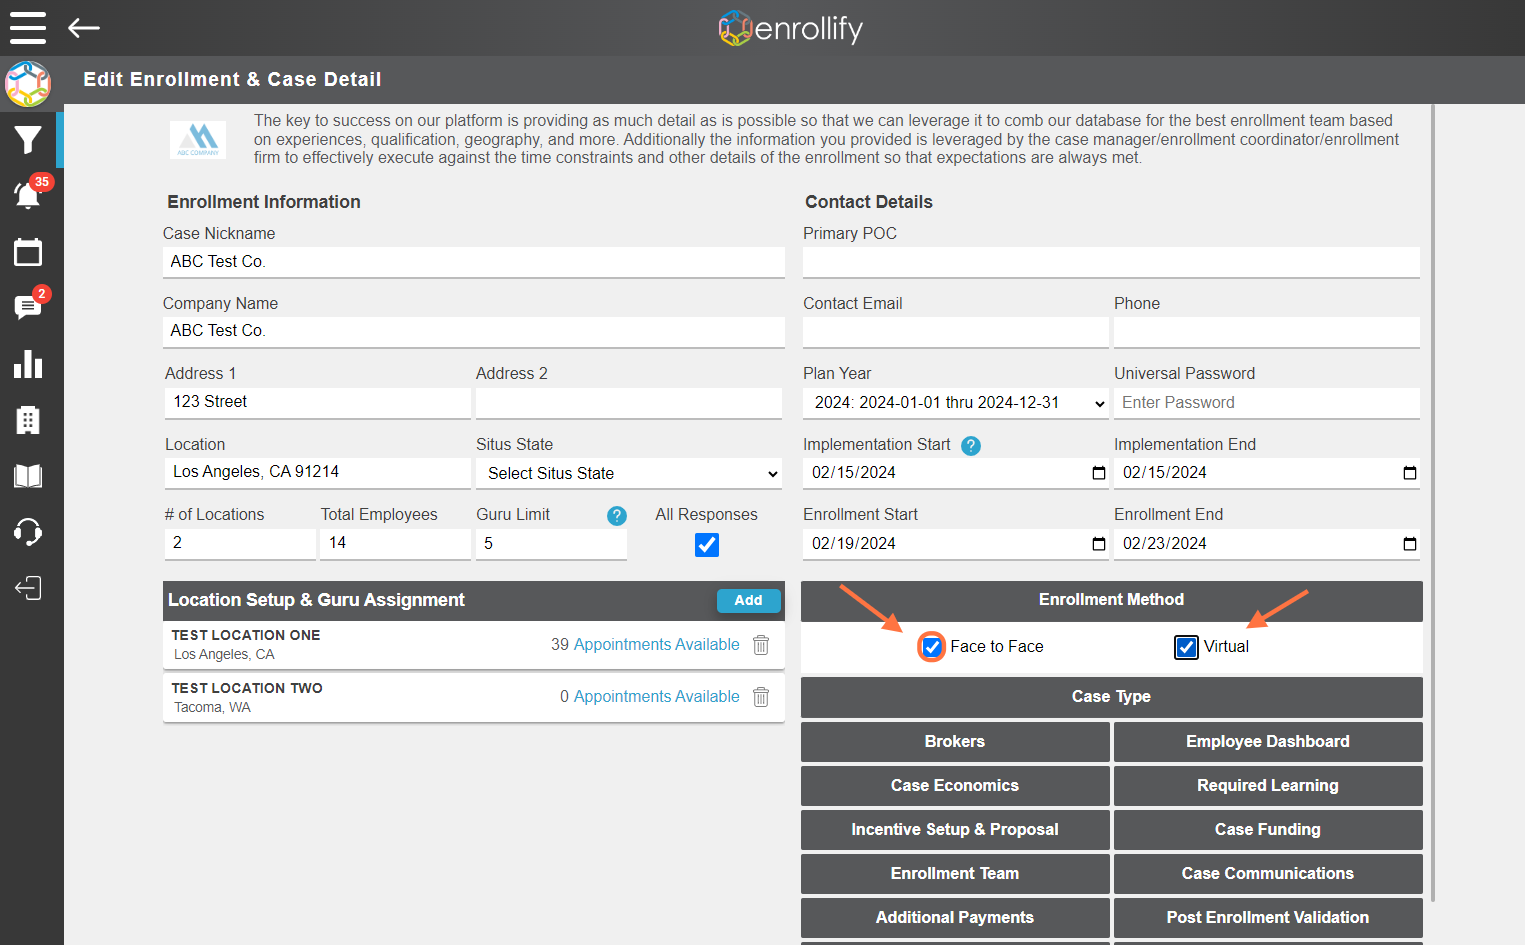Open chat messages with 2 badge
This screenshot has width=1525, height=945.
28,306
